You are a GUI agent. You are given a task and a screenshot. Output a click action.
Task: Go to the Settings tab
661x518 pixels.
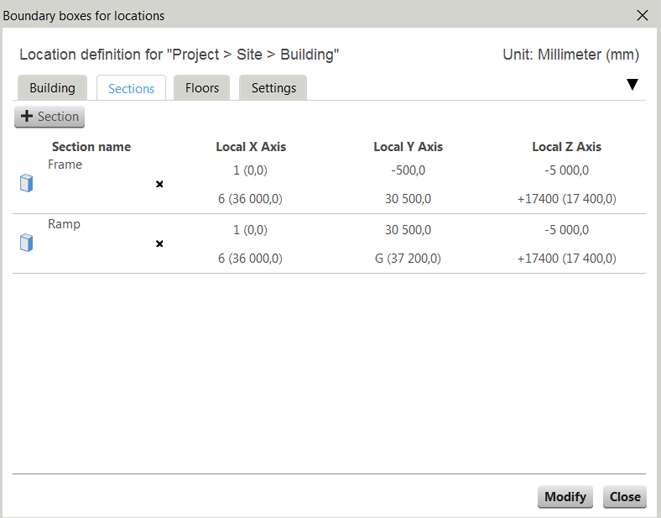point(273,88)
